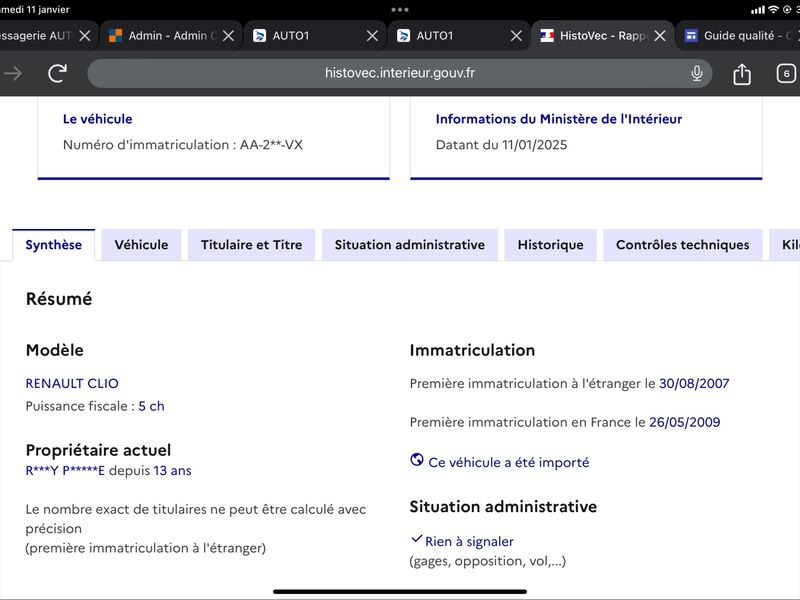Close the Admin tab
The image size is (800, 600).
[x=229, y=36]
